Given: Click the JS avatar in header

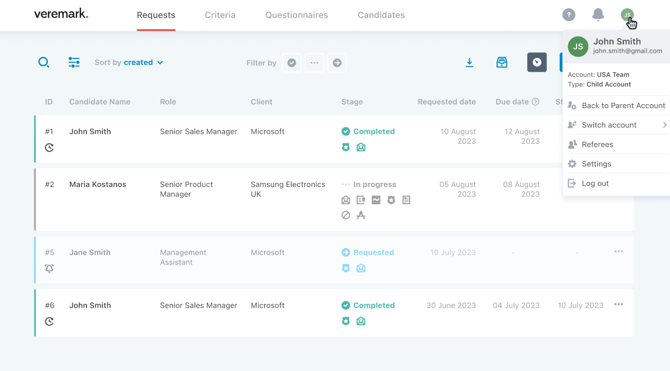Looking at the screenshot, I should 627,15.
